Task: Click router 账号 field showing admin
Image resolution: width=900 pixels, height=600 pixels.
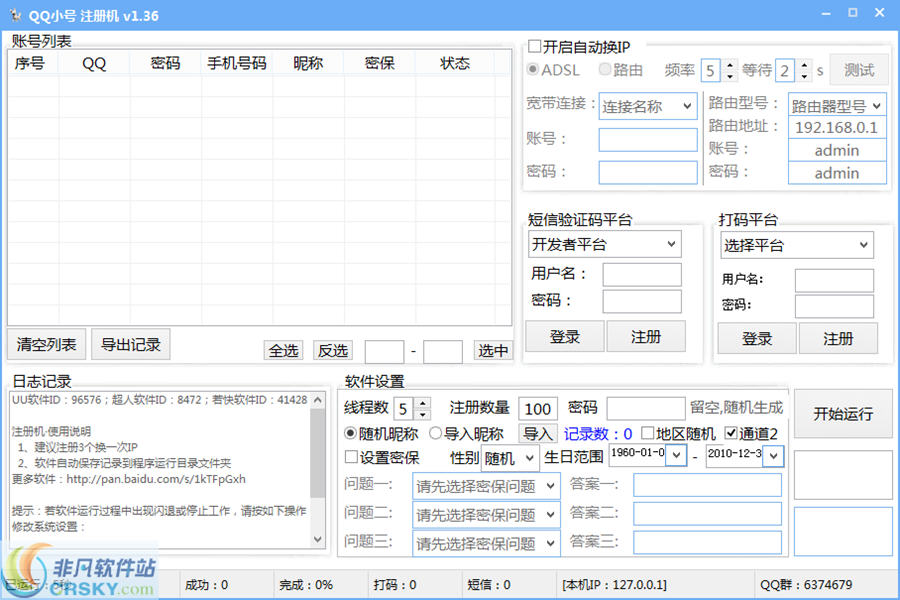Action: point(837,150)
